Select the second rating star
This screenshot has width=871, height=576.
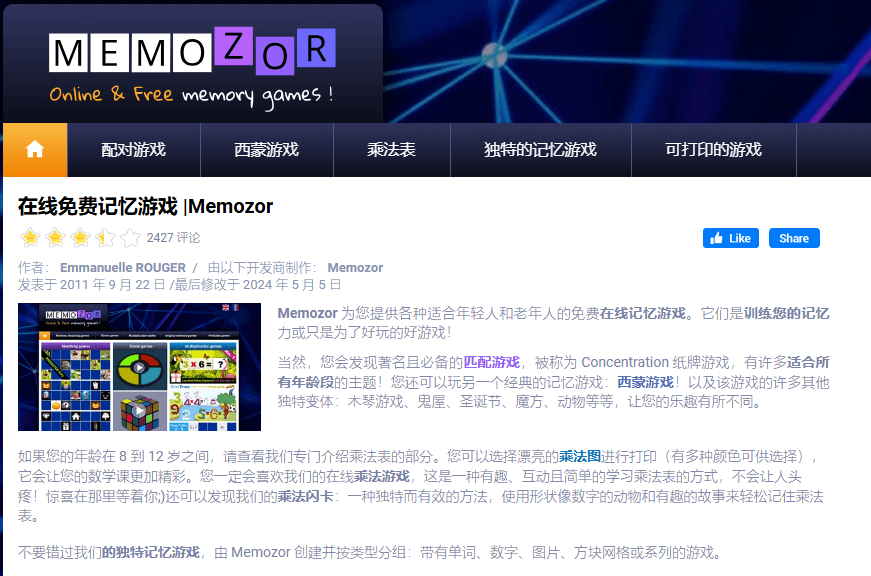click(x=55, y=238)
